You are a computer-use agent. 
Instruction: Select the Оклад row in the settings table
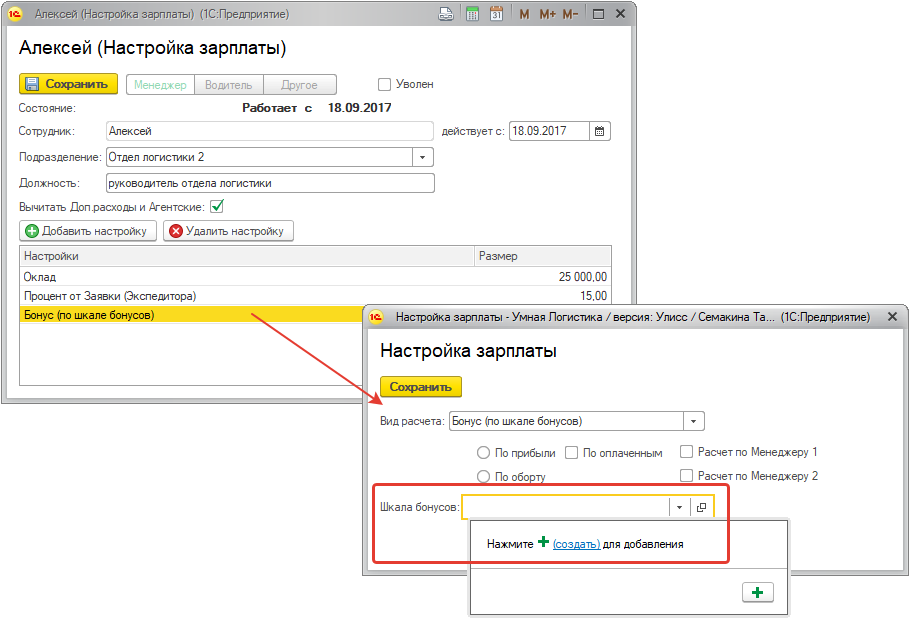[x=315, y=277]
